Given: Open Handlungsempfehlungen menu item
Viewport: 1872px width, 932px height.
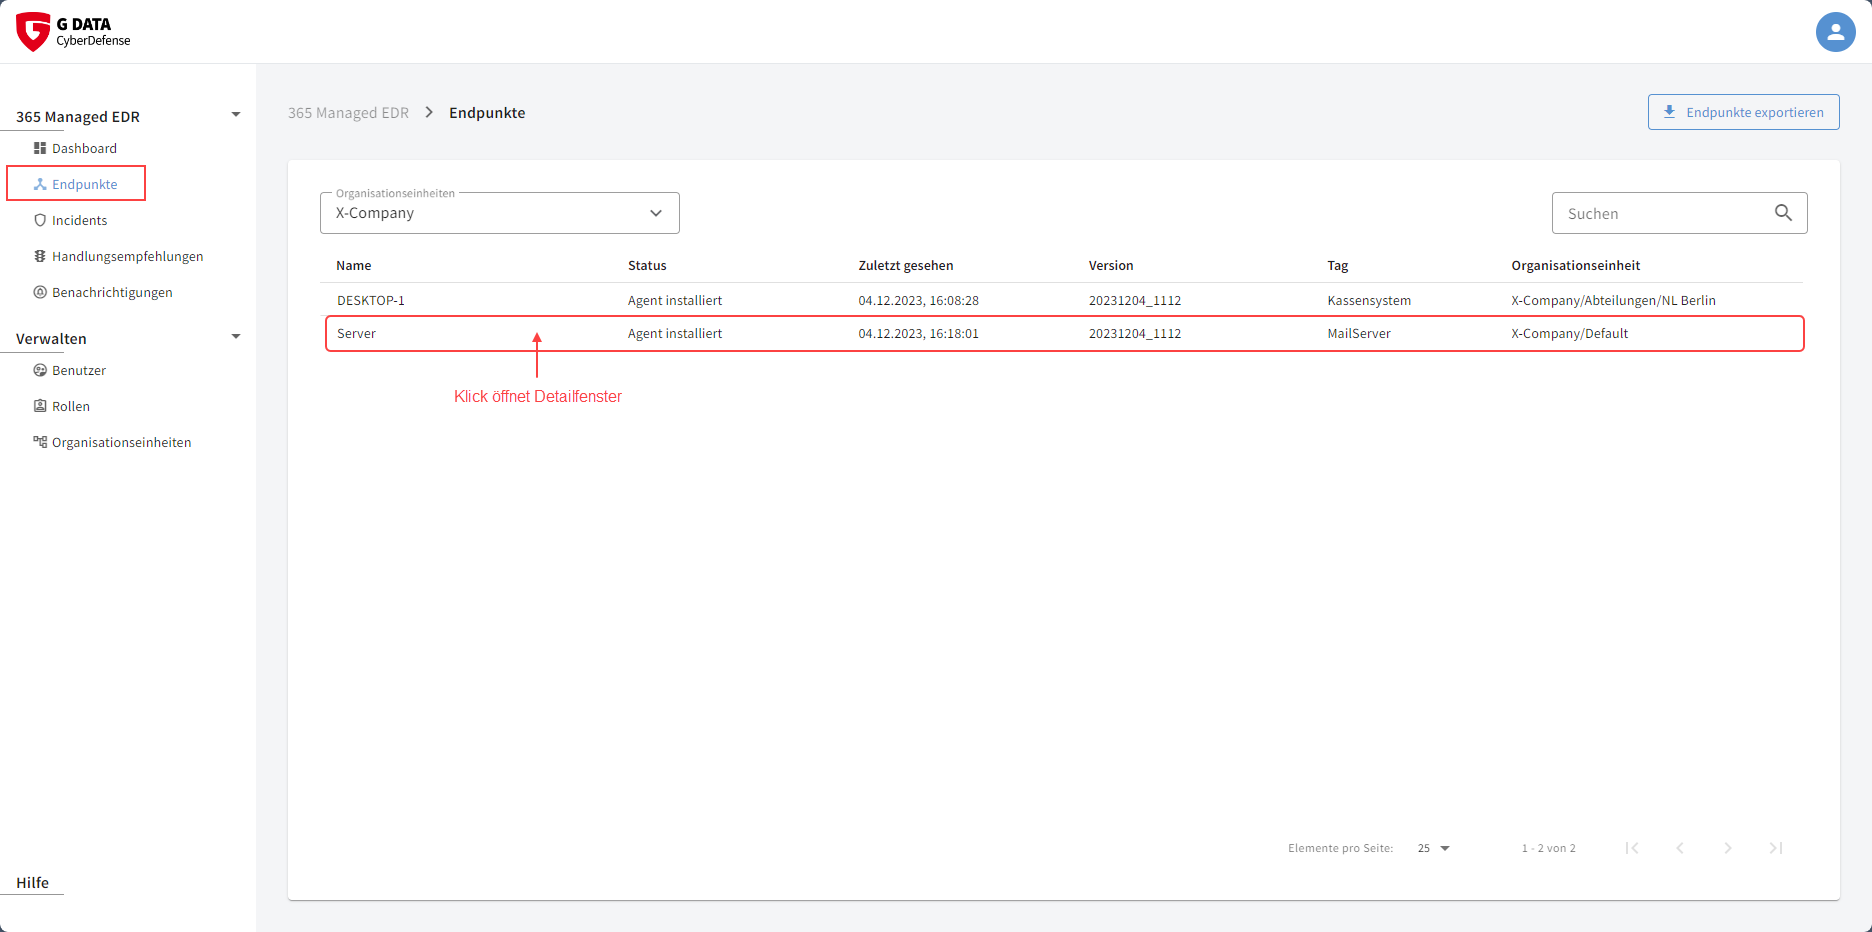Looking at the screenshot, I should pos(127,256).
